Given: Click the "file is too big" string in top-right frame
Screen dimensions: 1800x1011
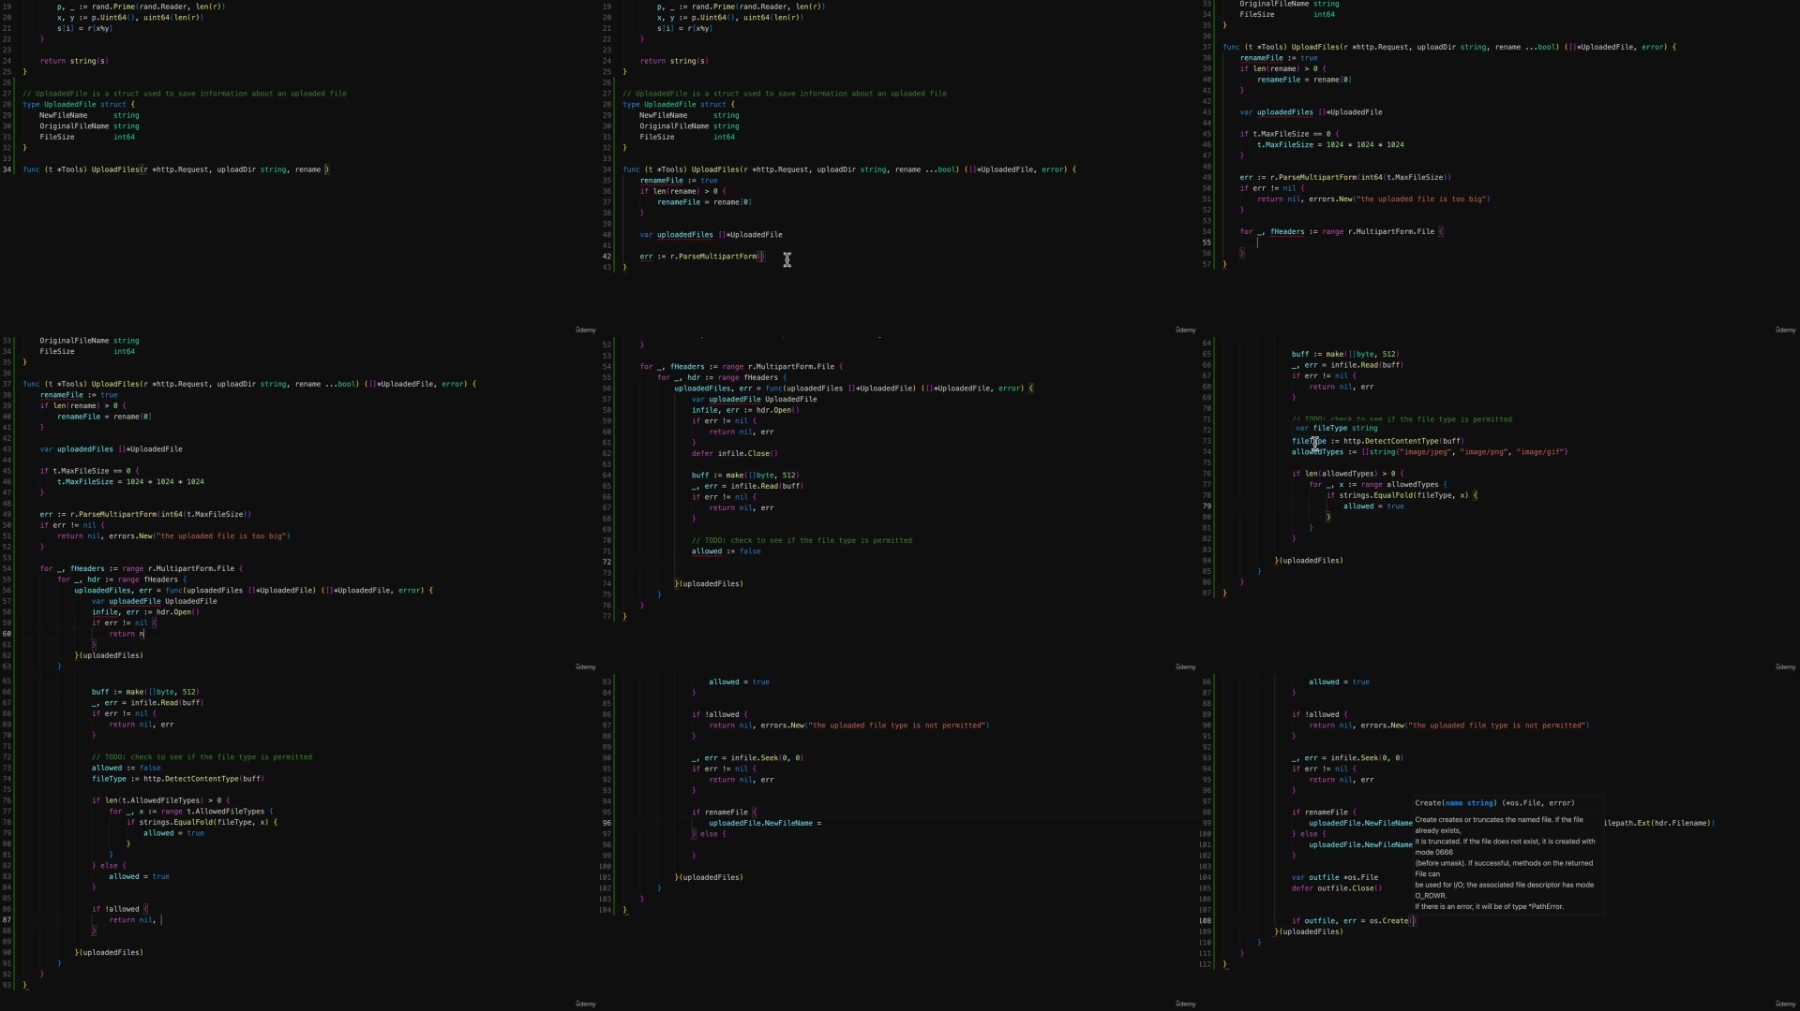Looking at the screenshot, I should (x=1423, y=199).
